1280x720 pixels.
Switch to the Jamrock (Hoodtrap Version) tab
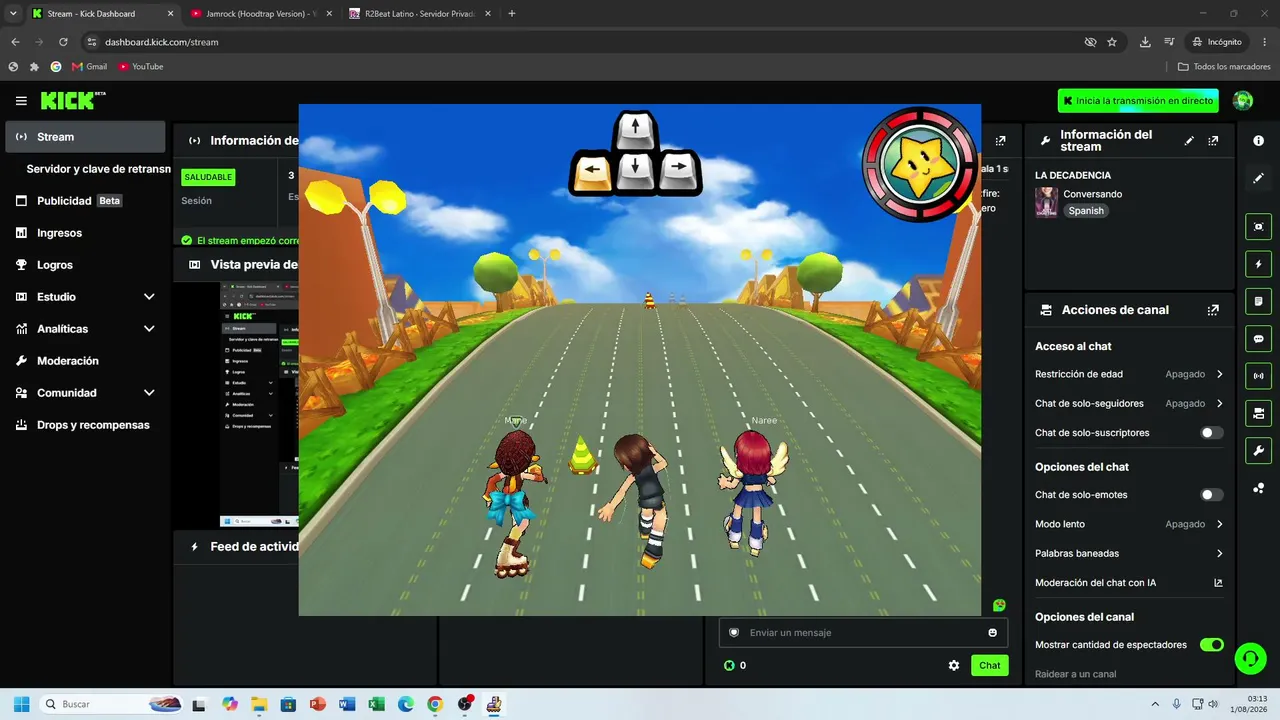point(261,14)
